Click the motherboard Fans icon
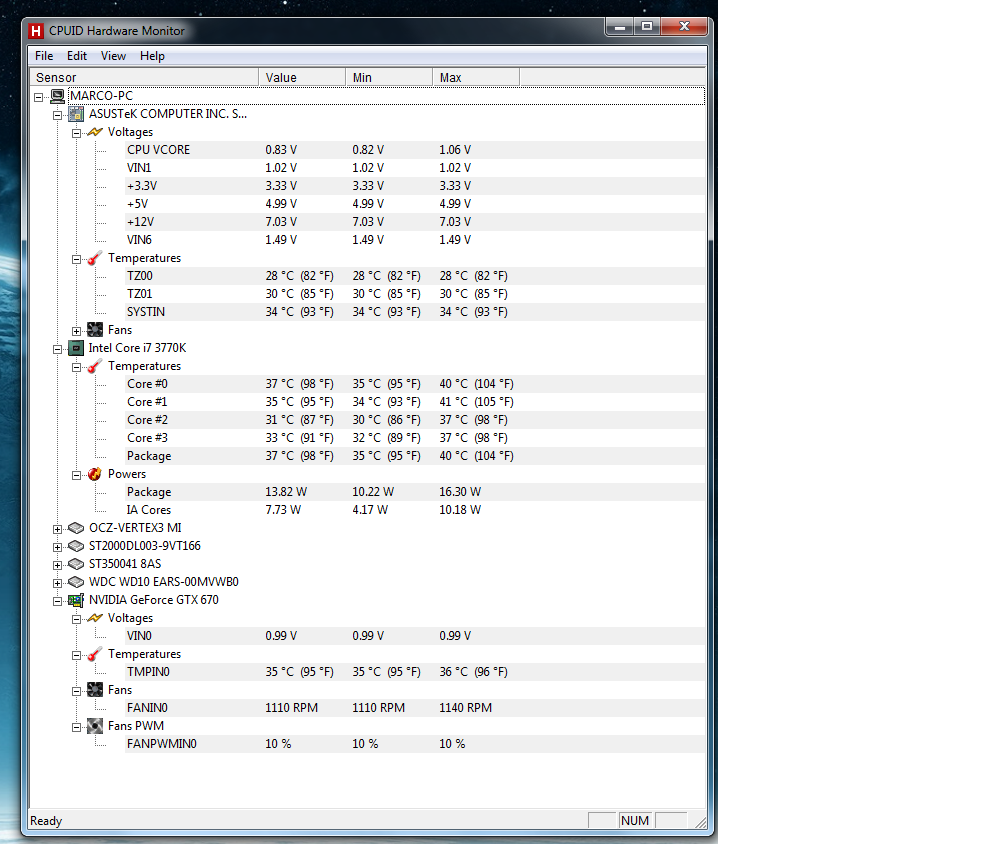 pyautogui.click(x=95, y=330)
